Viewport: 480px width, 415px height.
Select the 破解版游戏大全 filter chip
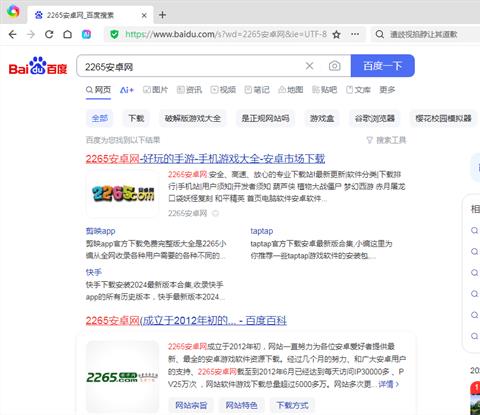point(193,118)
